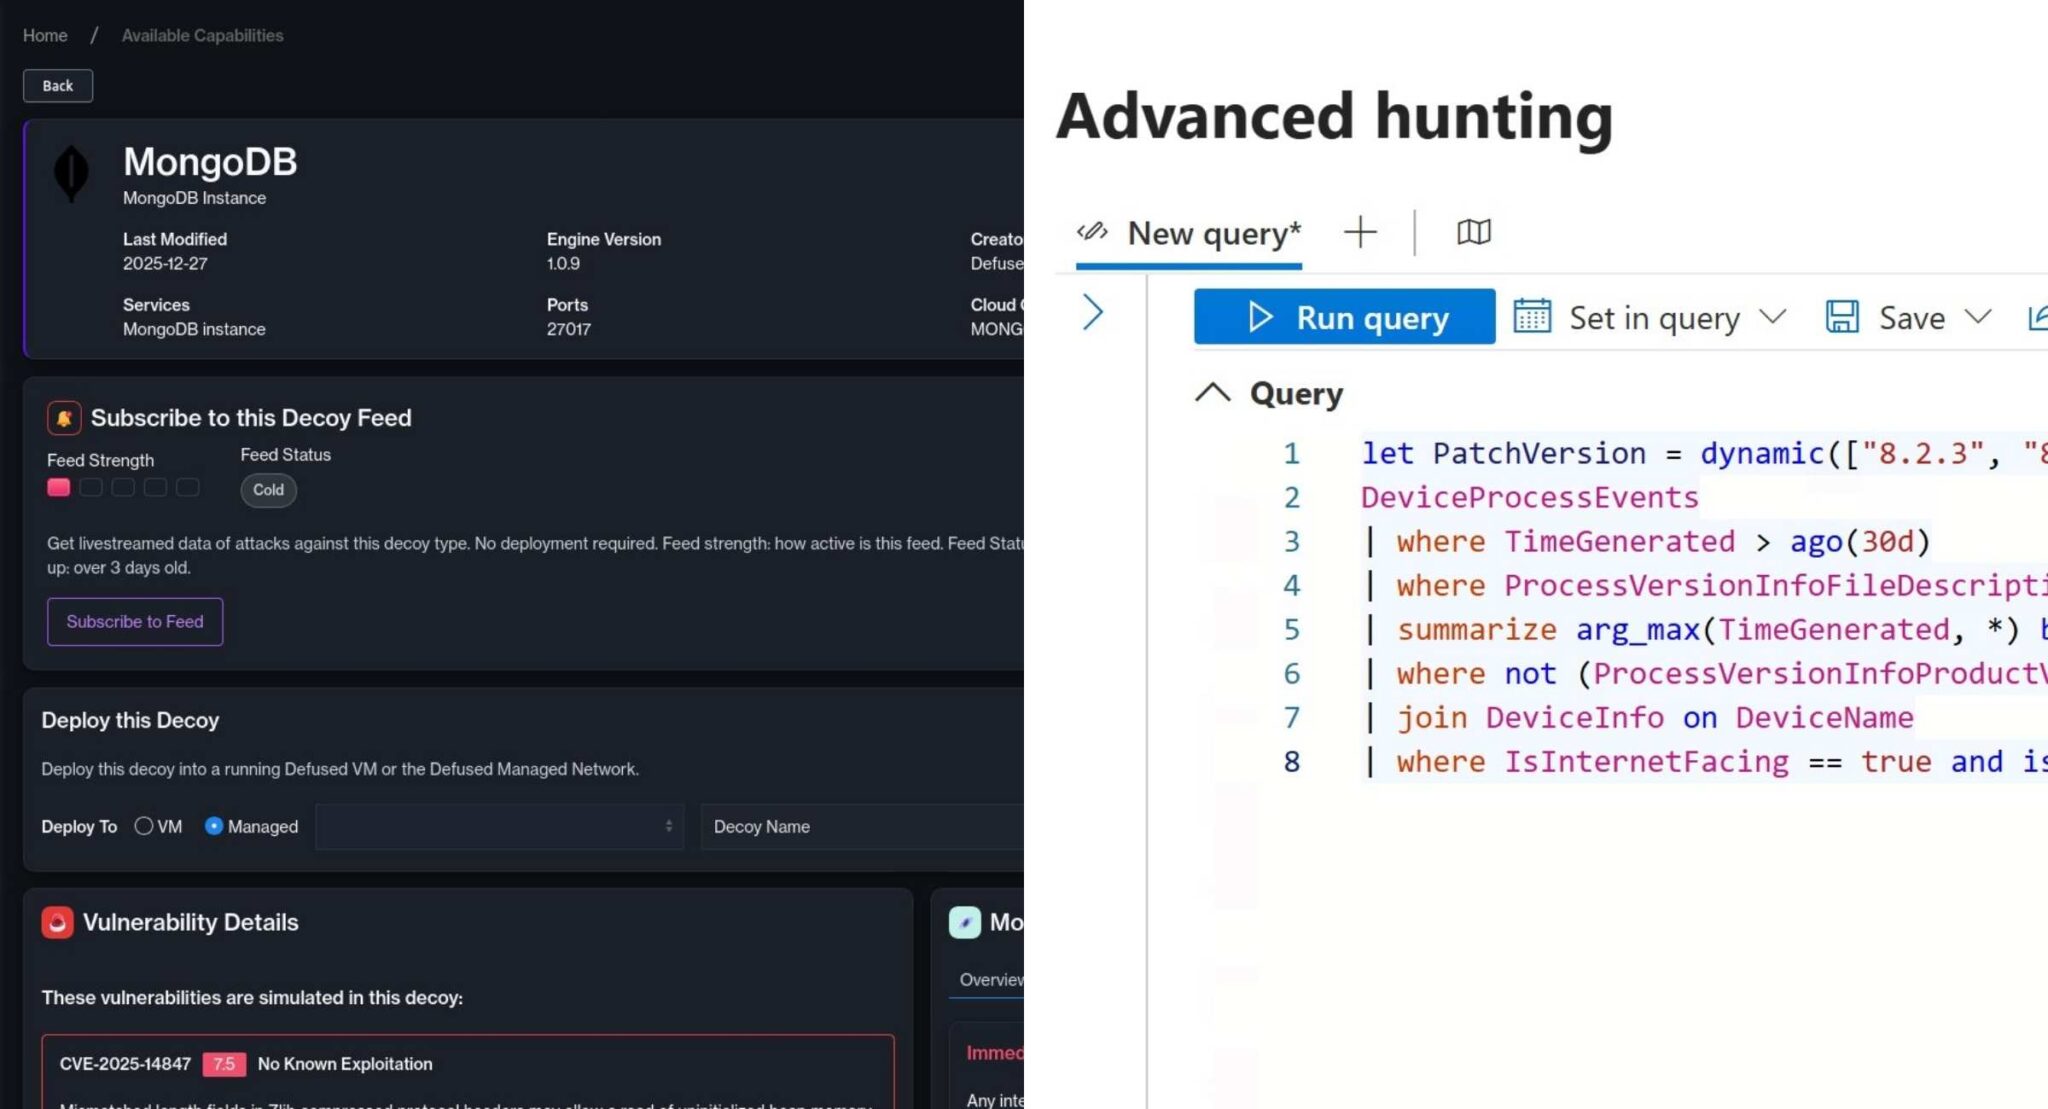Viewport: 2048px width, 1109px height.
Task: Click the share link icon after Save
Action: click(2037, 318)
